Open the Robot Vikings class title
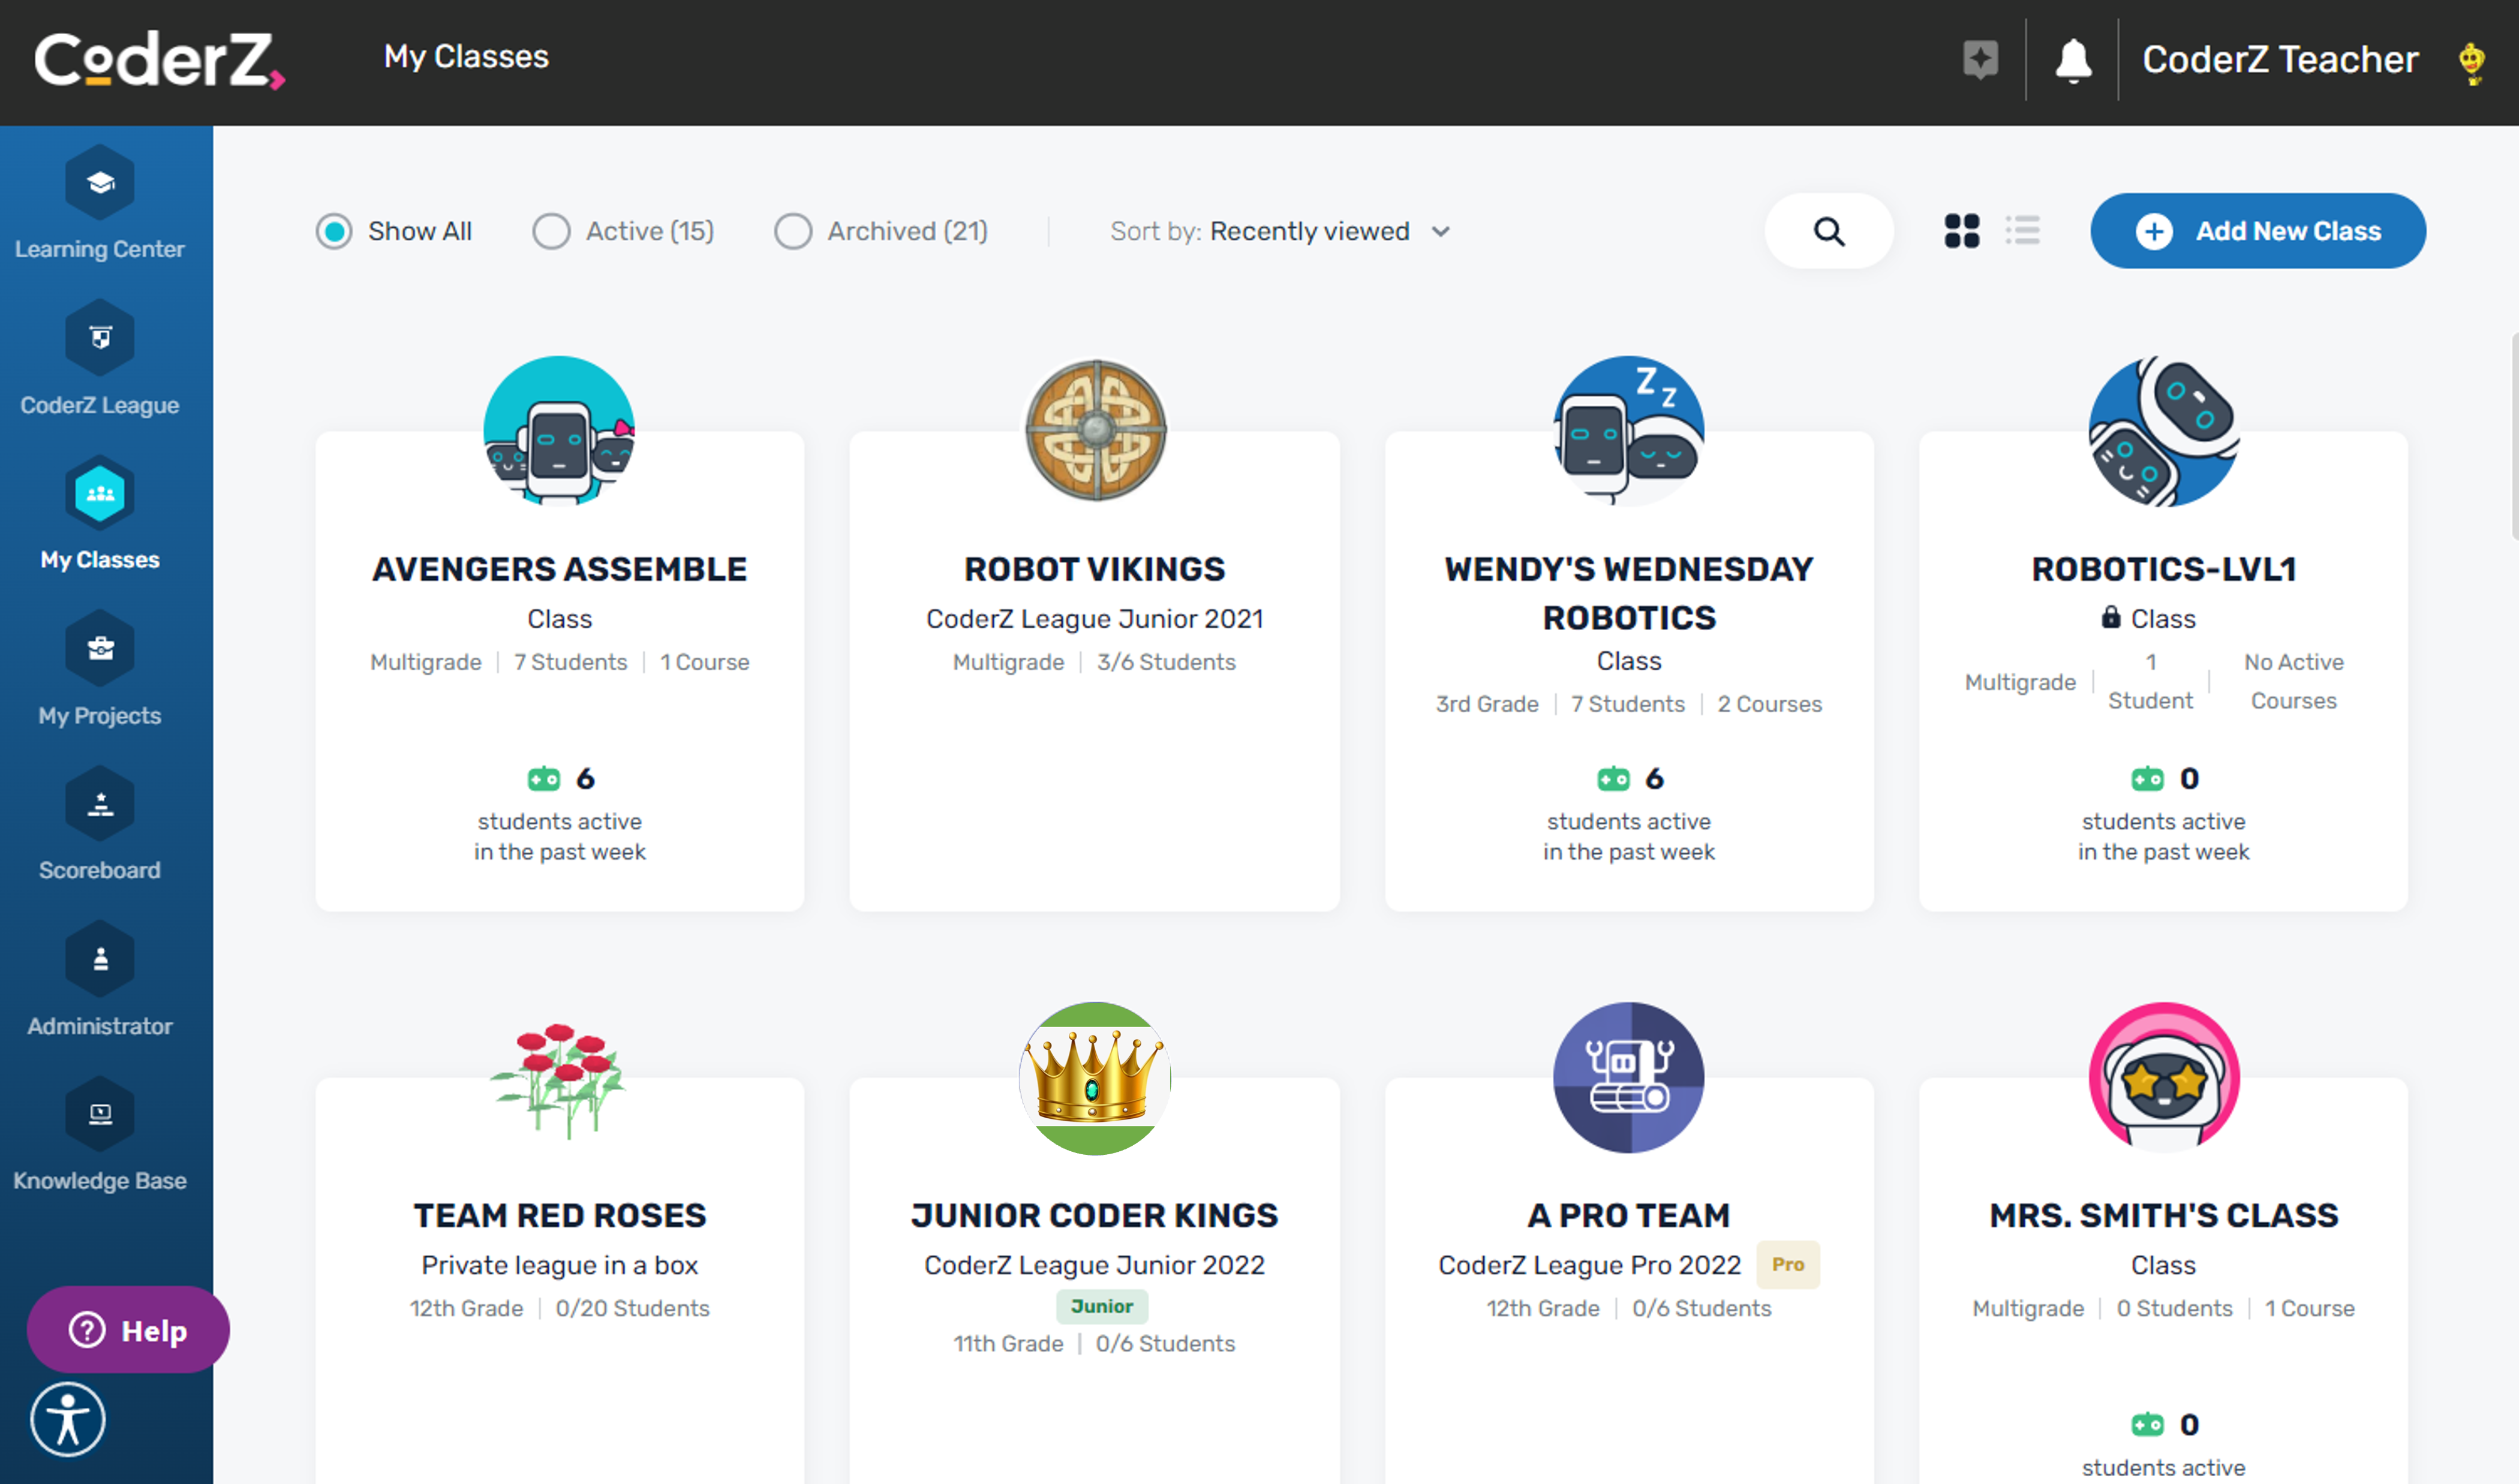The width and height of the screenshot is (2519, 1484). 1095,569
